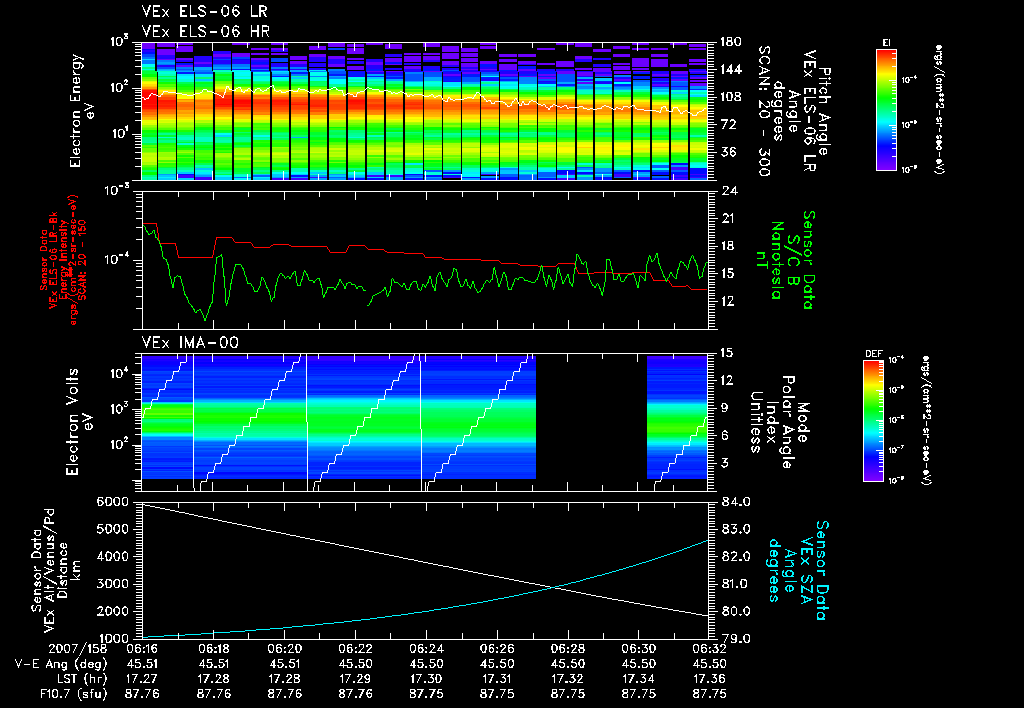This screenshot has width=1024, height=708.
Task: Click the LST value 17.30
Action: pyautogui.click(x=426, y=679)
